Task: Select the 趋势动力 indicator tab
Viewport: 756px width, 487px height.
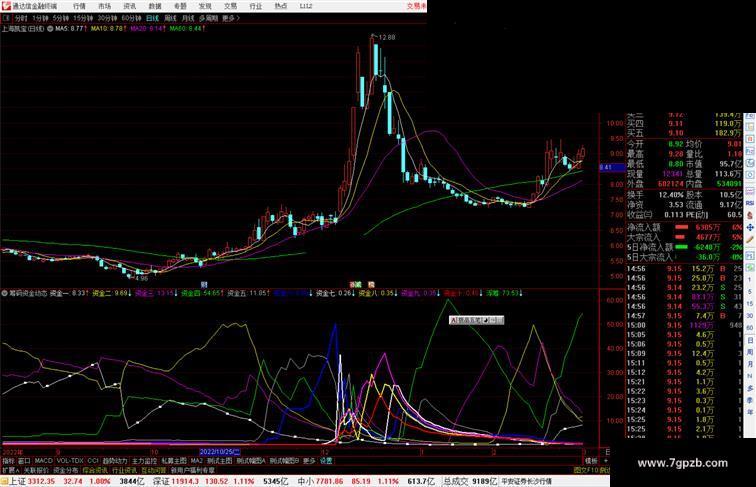Action: [x=115, y=461]
